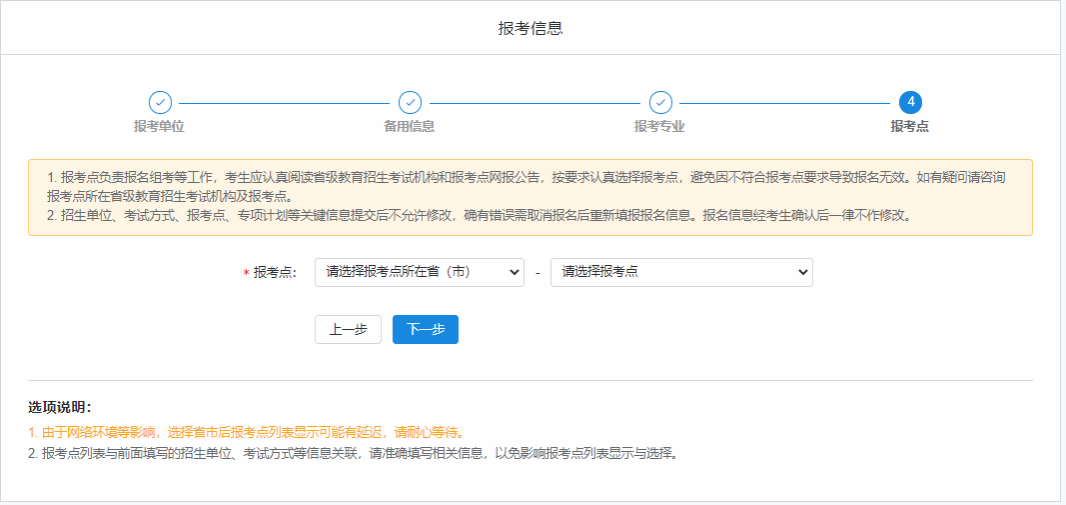Click the arrow on the 请选择报考点 dropdown
The image size is (1066, 505).
point(802,272)
